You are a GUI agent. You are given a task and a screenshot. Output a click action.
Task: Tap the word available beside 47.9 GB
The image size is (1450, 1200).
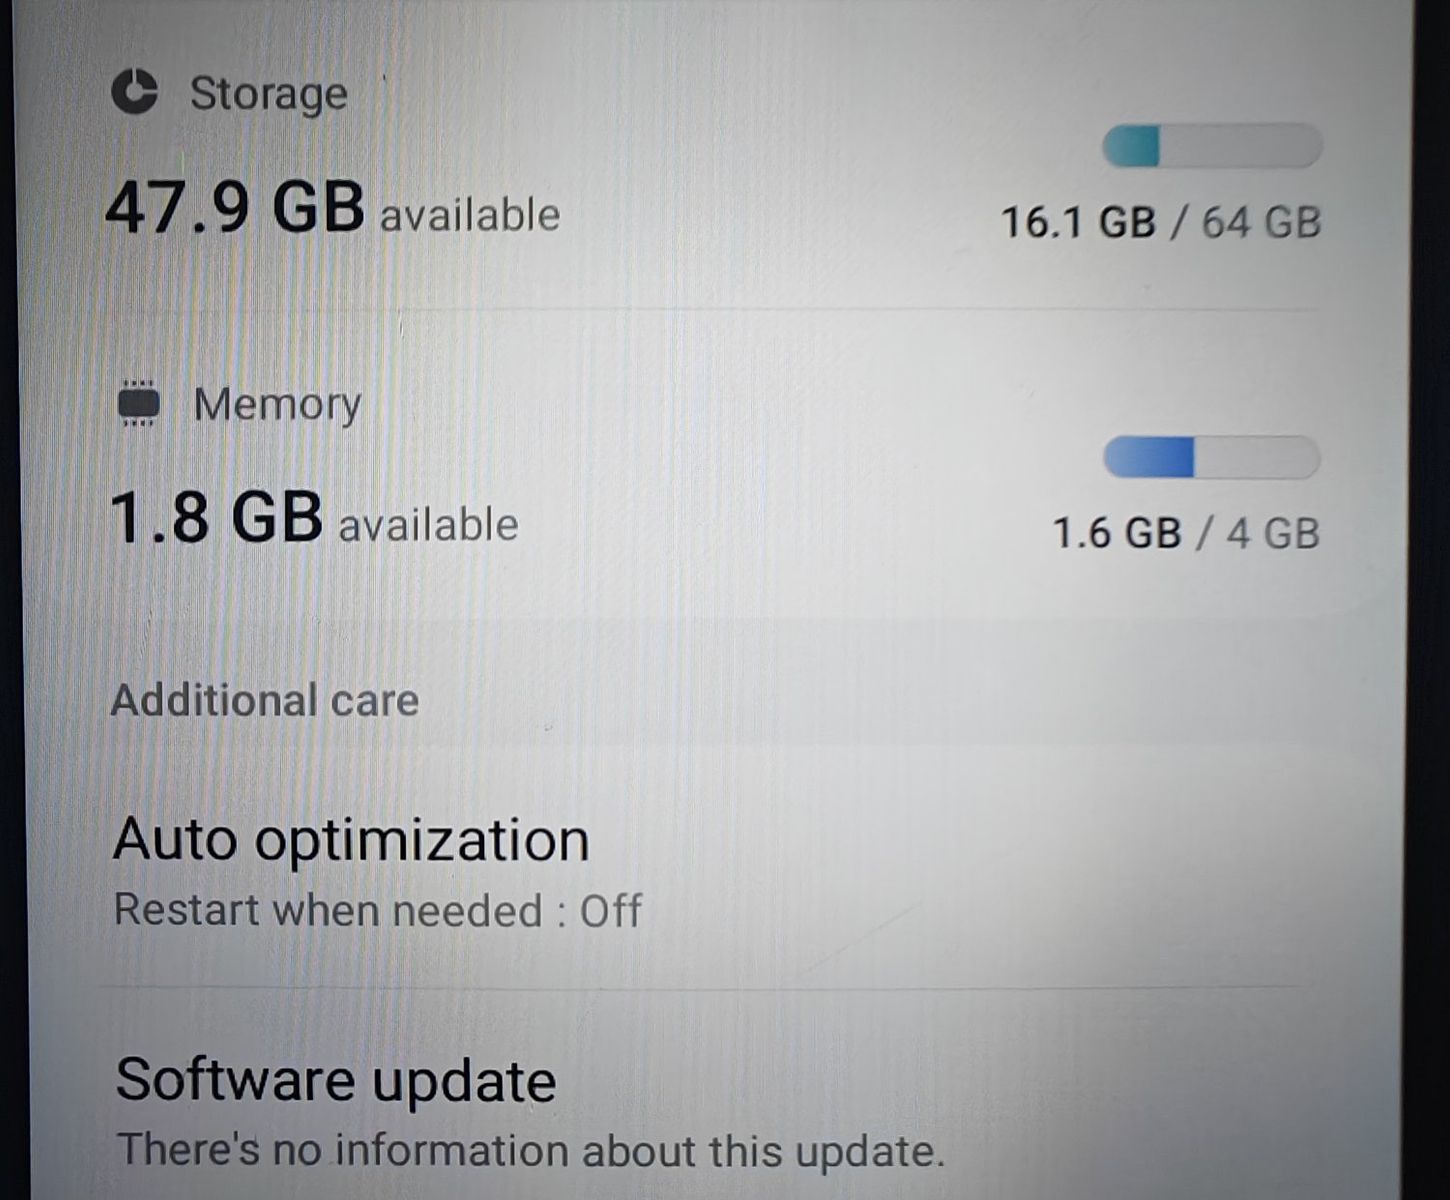(x=470, y=215)
